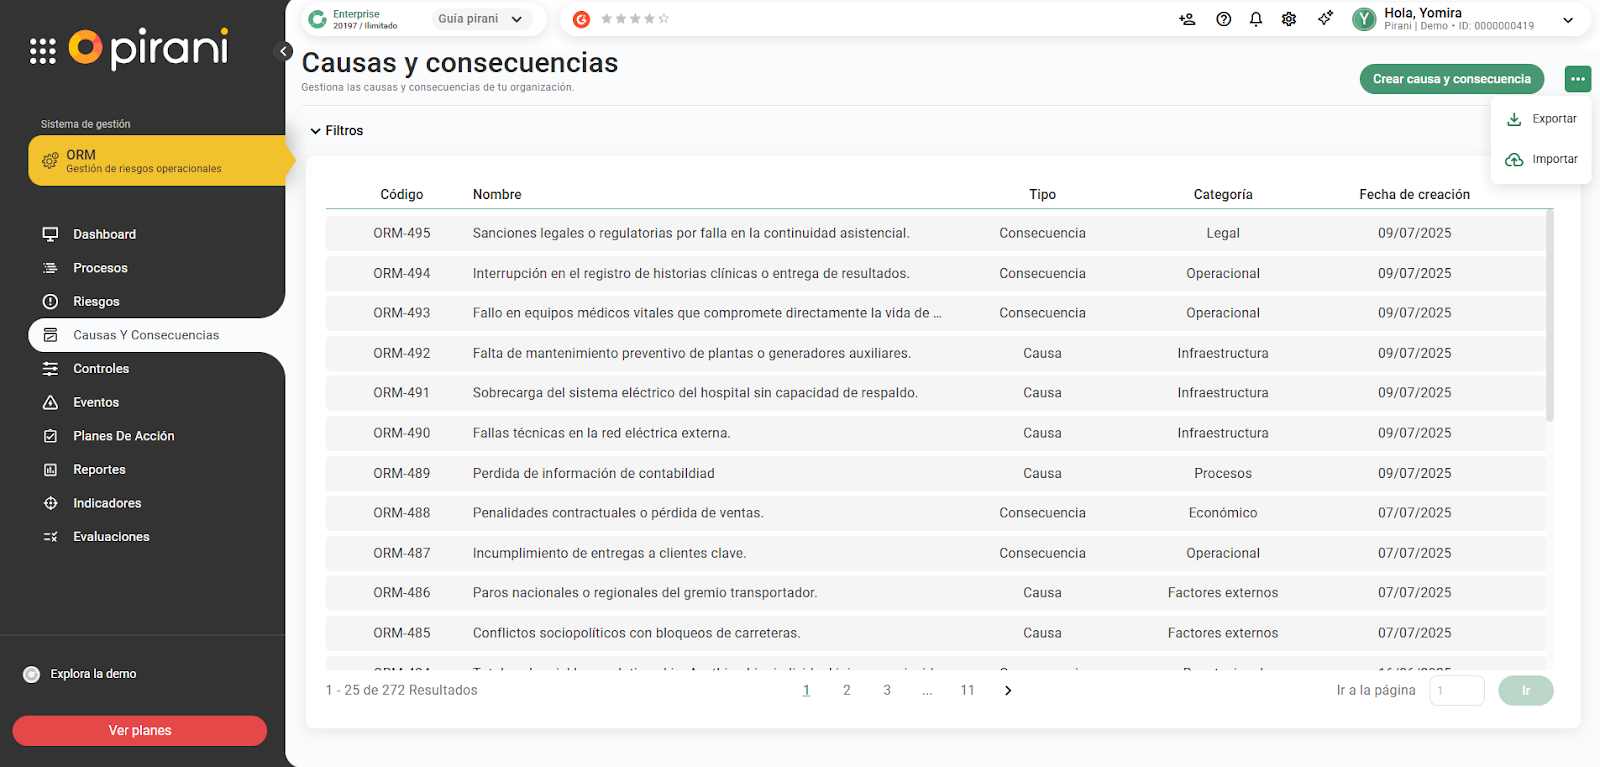Go to page 3

(887, 691)
